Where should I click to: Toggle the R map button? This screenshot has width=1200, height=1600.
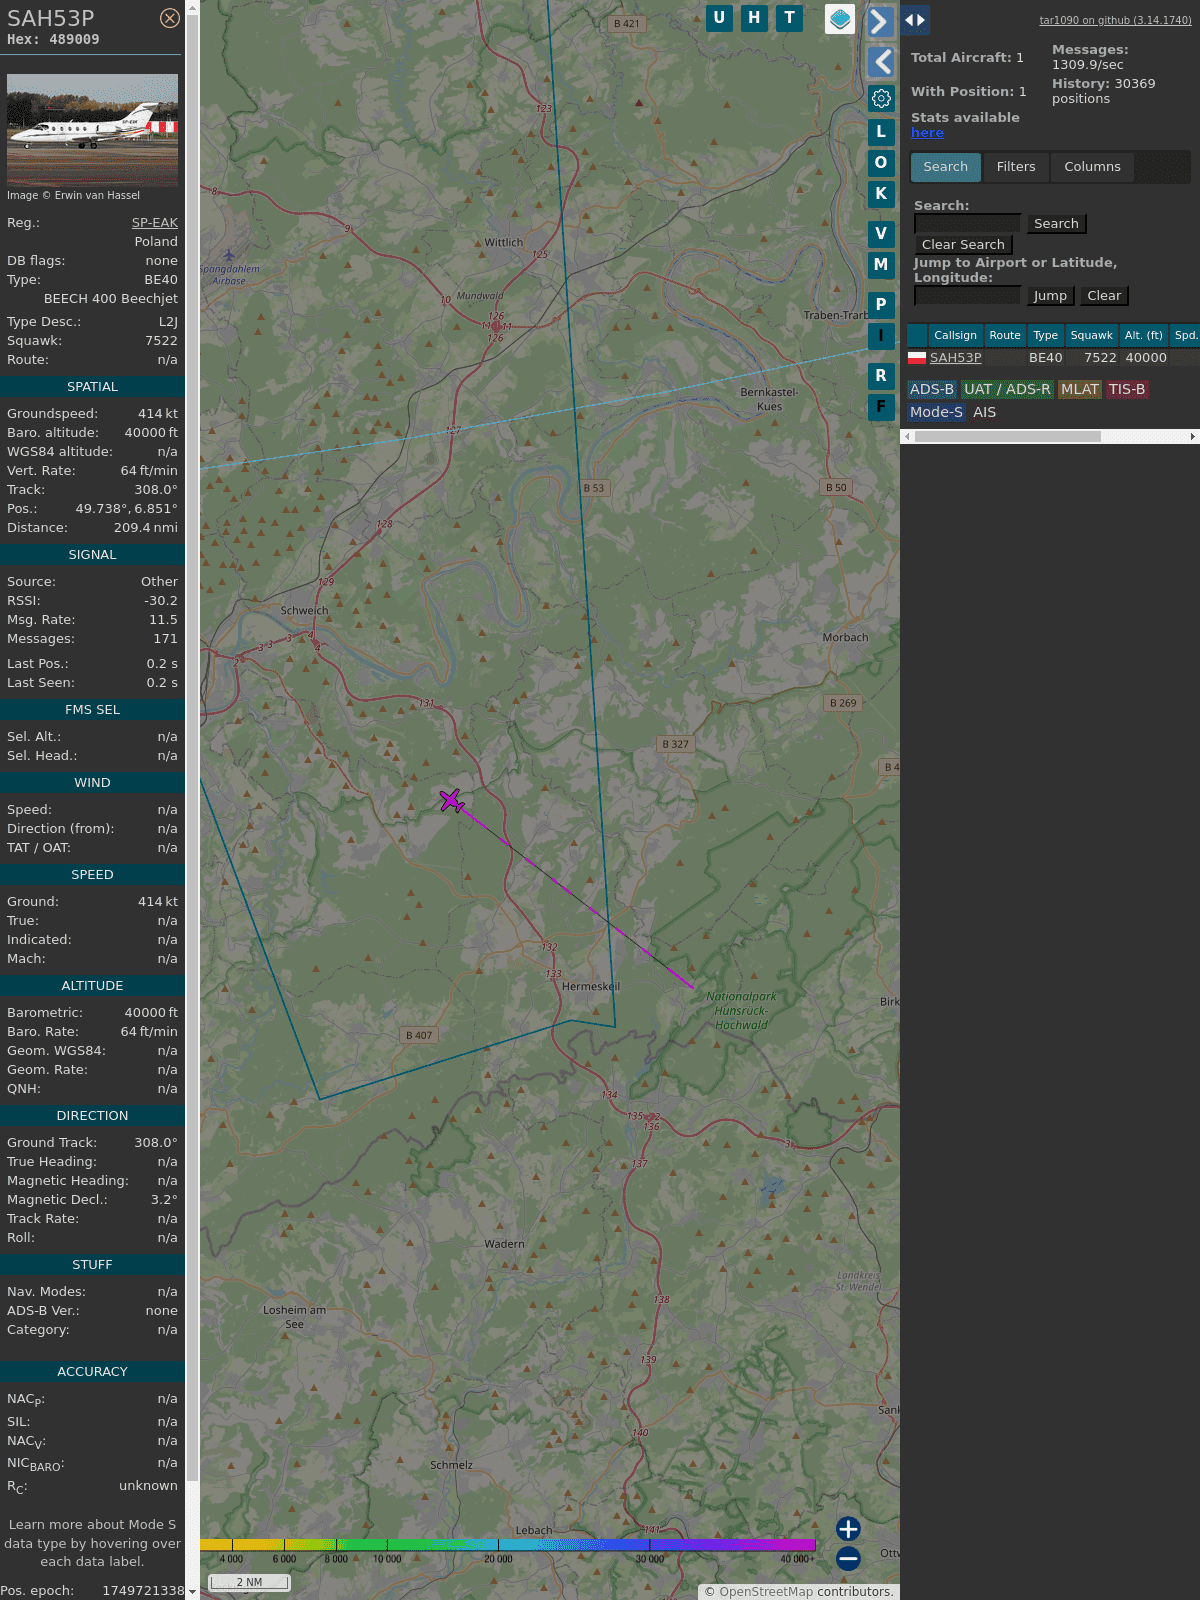pos(881,376)
